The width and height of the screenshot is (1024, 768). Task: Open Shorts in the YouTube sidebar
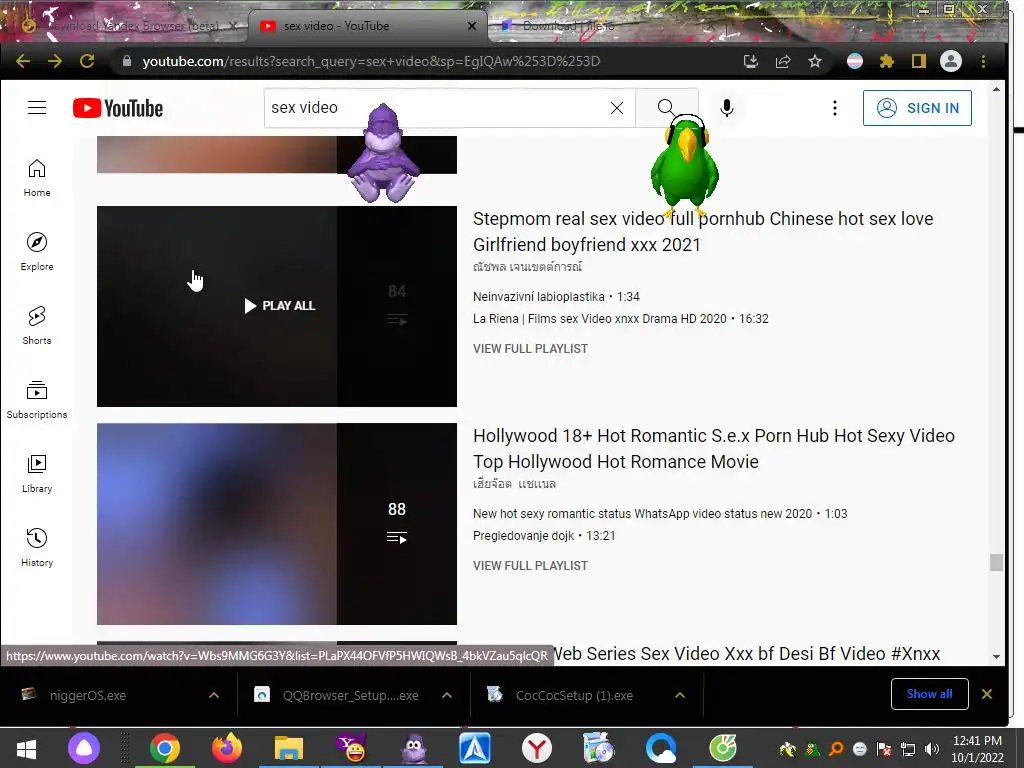coord(37,325)
